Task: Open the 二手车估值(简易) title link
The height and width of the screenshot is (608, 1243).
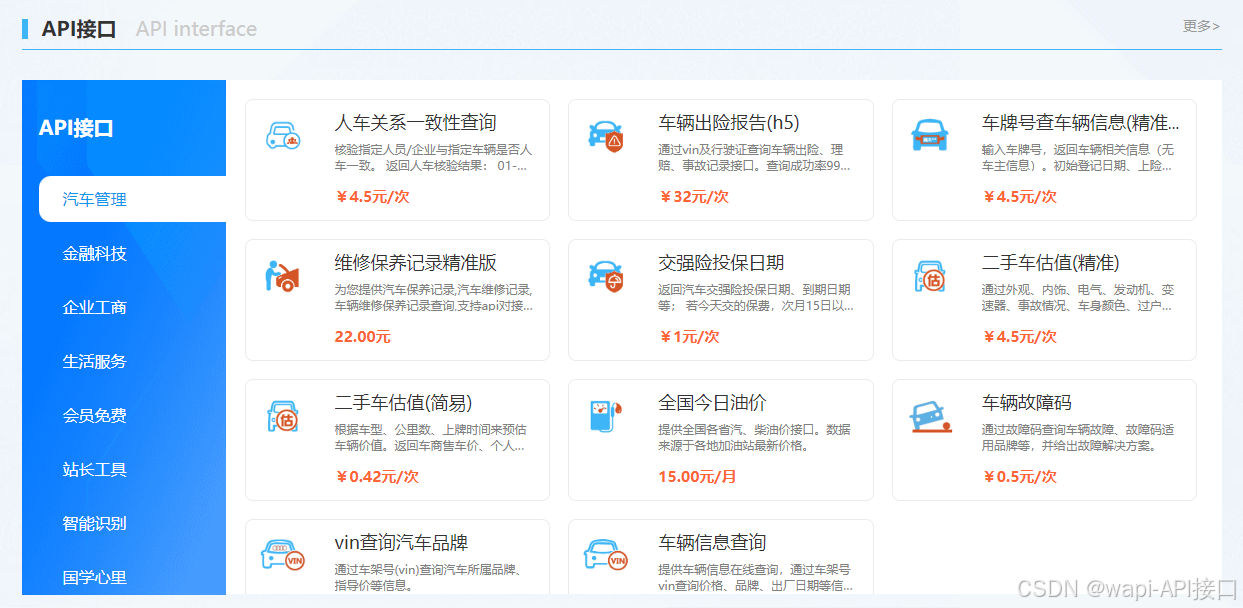Action: pyautogui.click(x=402, y=403)
